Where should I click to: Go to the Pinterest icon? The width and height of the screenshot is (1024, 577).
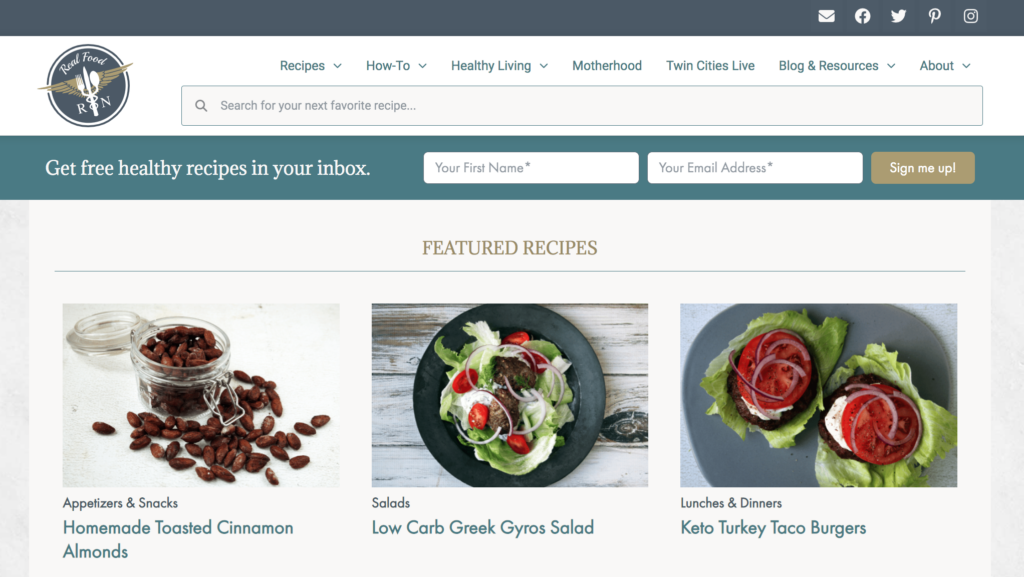(x=935, y=16)
